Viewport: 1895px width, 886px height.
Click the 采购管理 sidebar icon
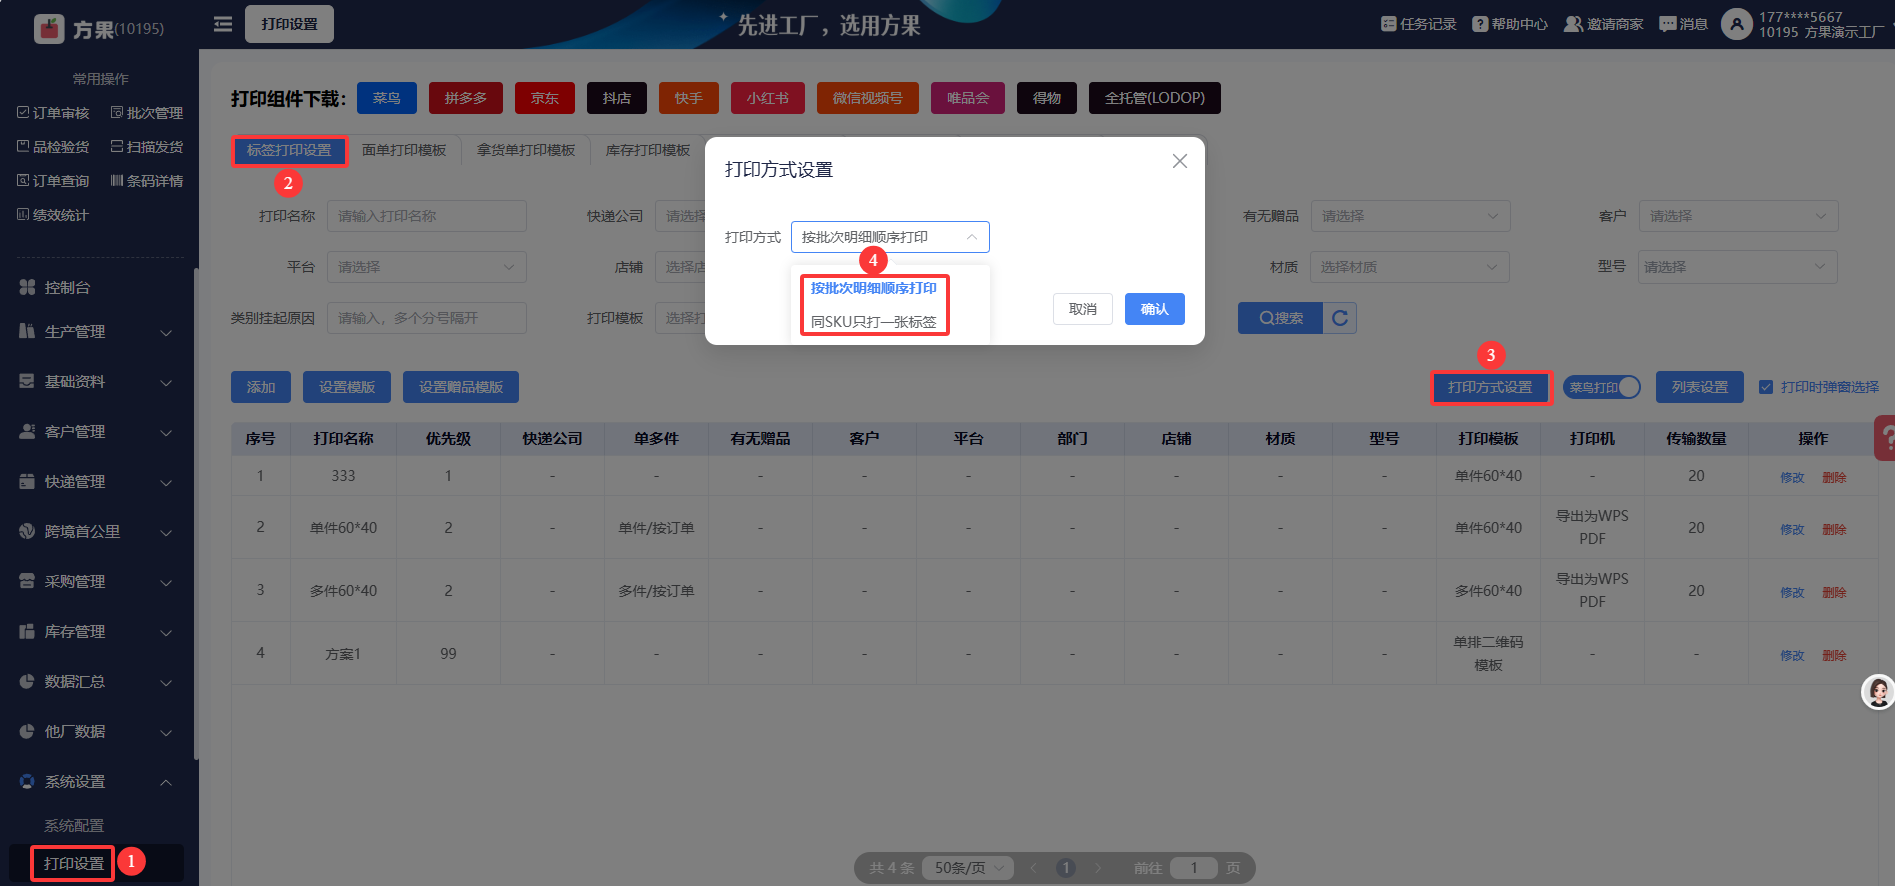(x=27, y=581)
